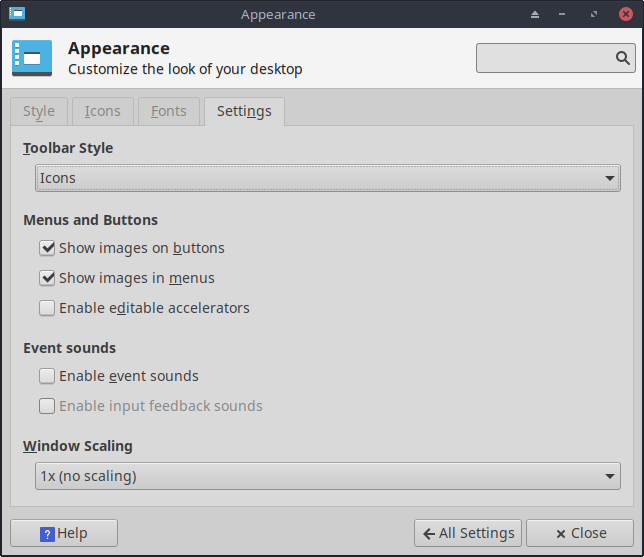Screen dimensions: 644x557
Task: Enable editable accelerators checkbox
Action: click(x=47, y=308)
